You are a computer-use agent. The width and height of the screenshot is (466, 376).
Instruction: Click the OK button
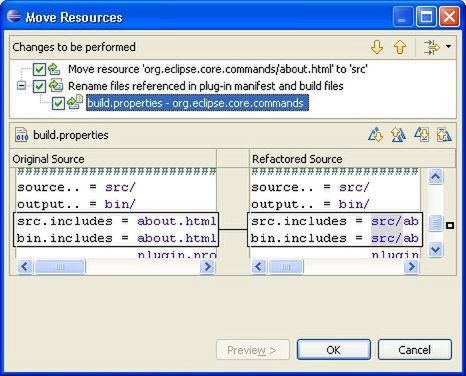(334, 350)
